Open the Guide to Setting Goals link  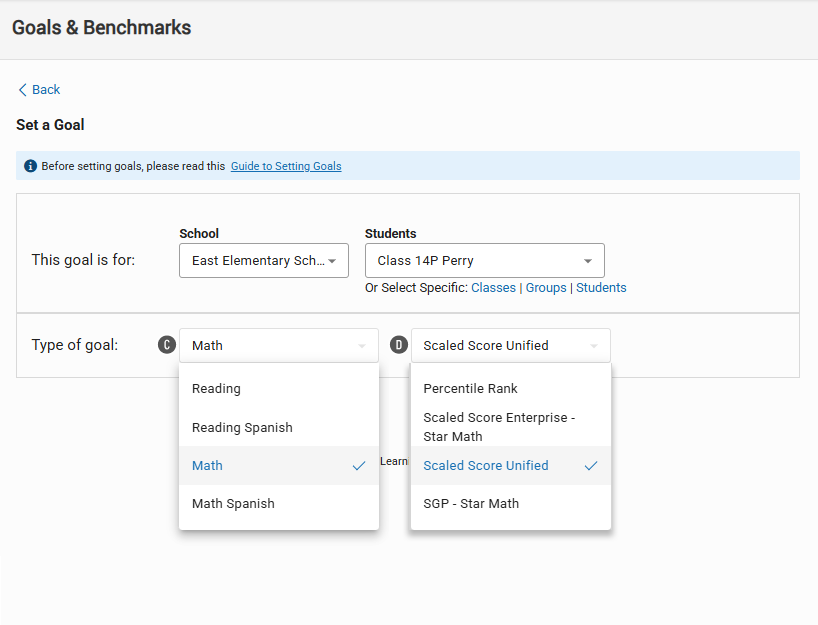point(286,166)
